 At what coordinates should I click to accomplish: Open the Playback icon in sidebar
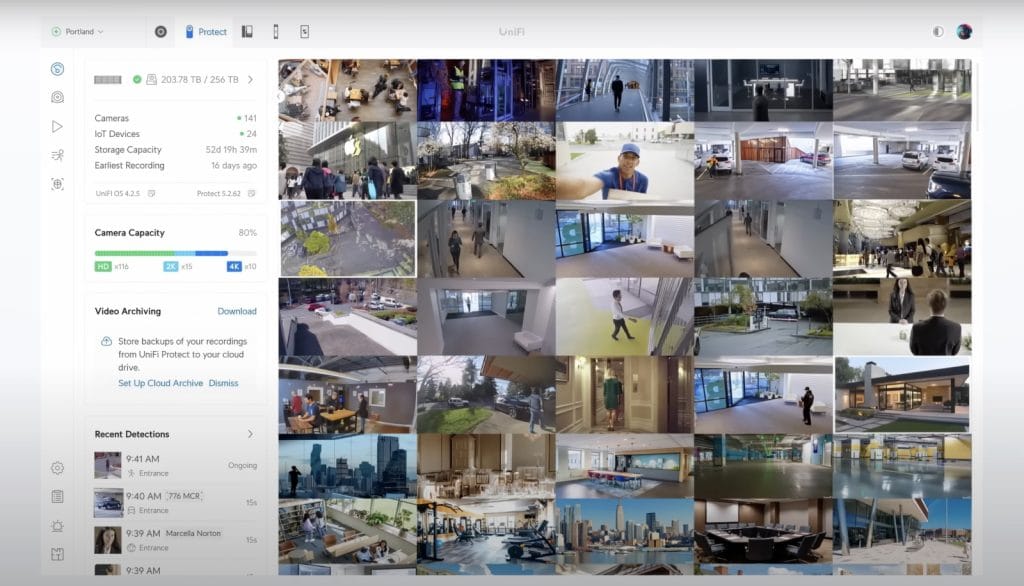point(58,126)
